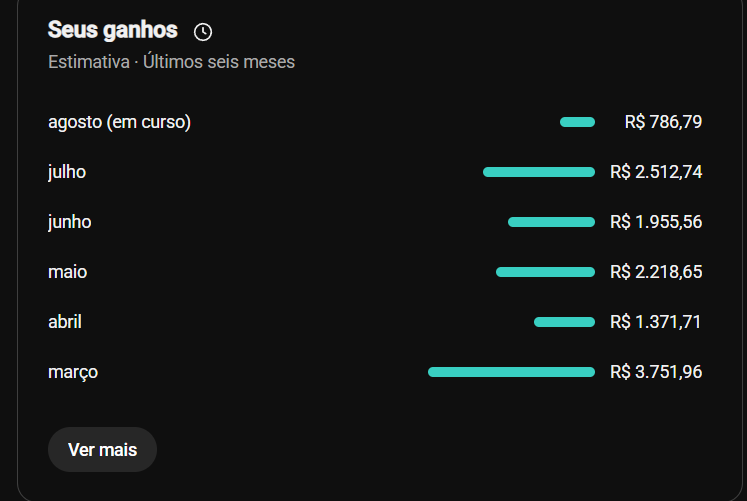Click the R$ 2.512,74 amount
The width and height of the screenshot is (747, 501).
click(656, 172)
